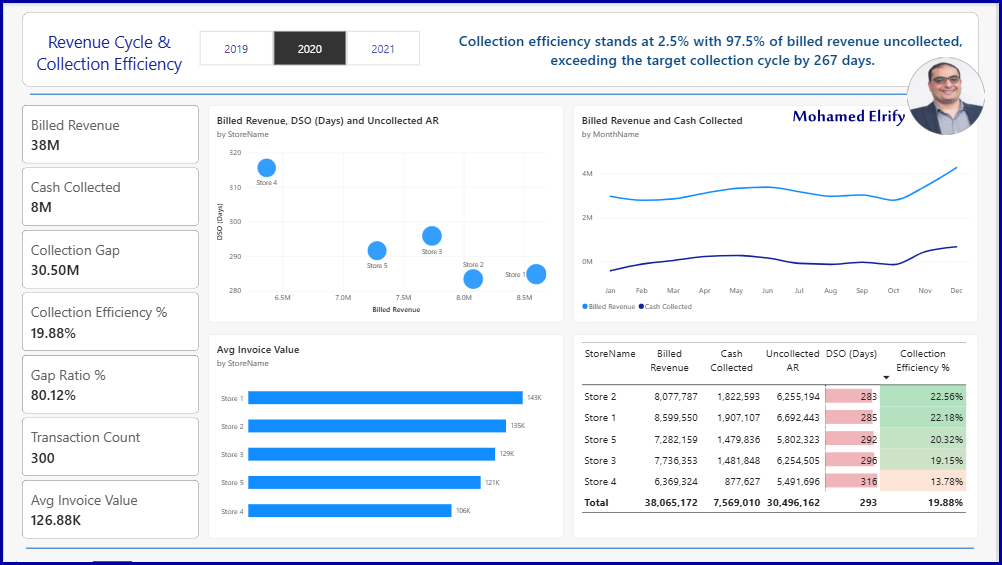Click the 5,802,323 uncollected AR cell

pyautogui.click(x=798, y=440)
